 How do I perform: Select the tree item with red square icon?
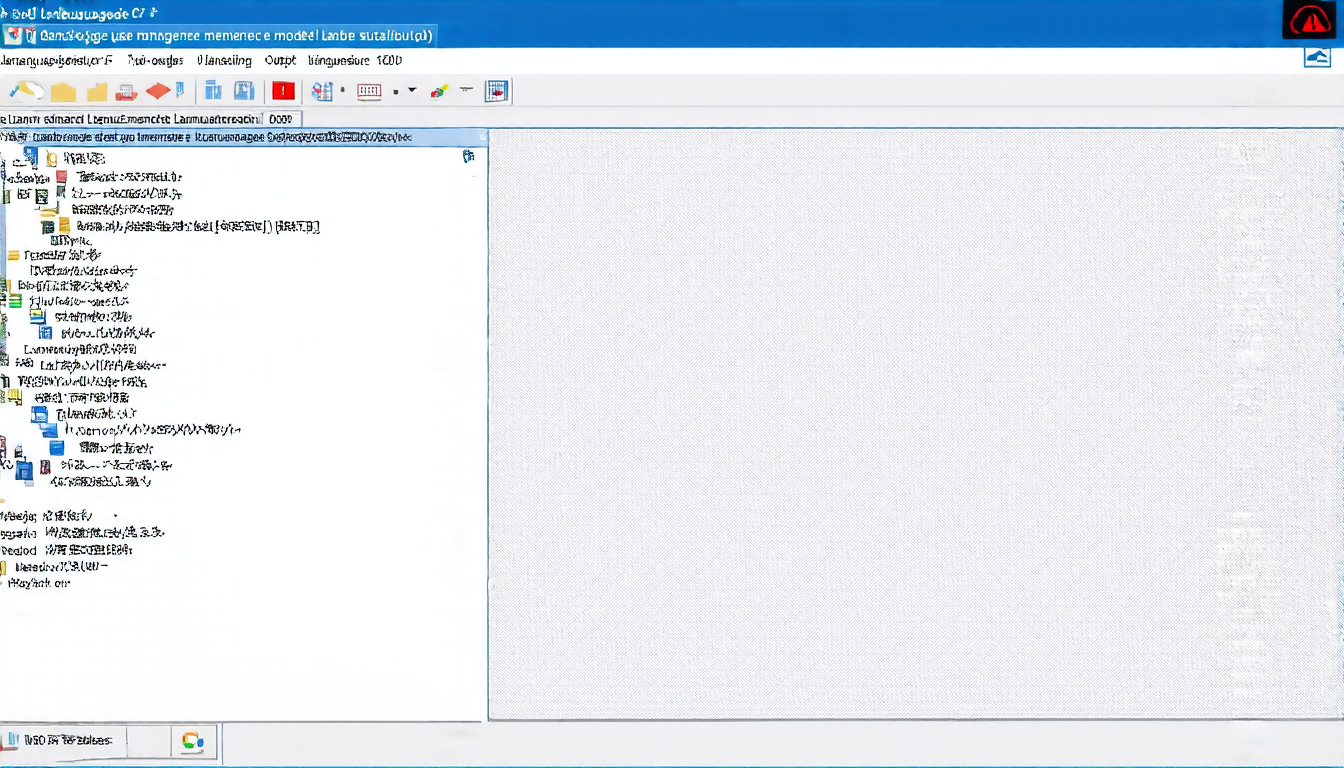coord(120,176)
